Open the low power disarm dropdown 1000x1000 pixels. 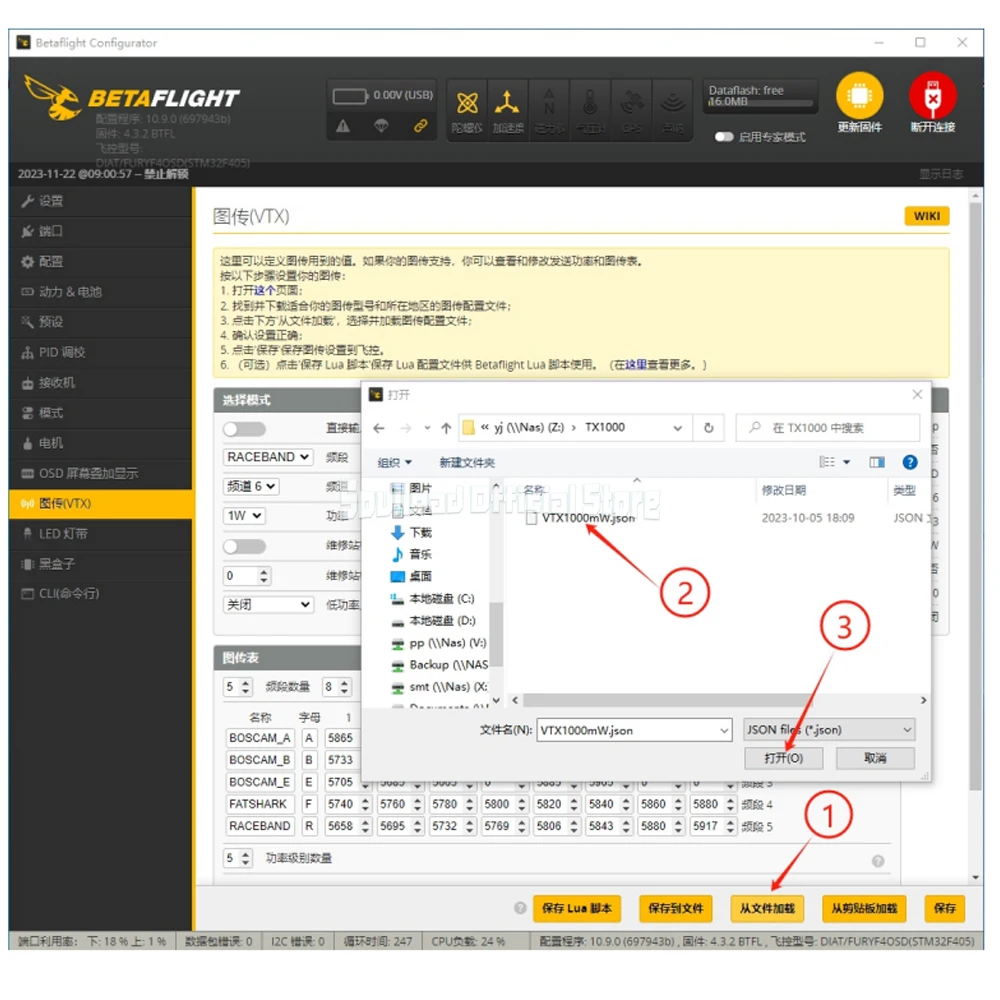coord(268,605)
